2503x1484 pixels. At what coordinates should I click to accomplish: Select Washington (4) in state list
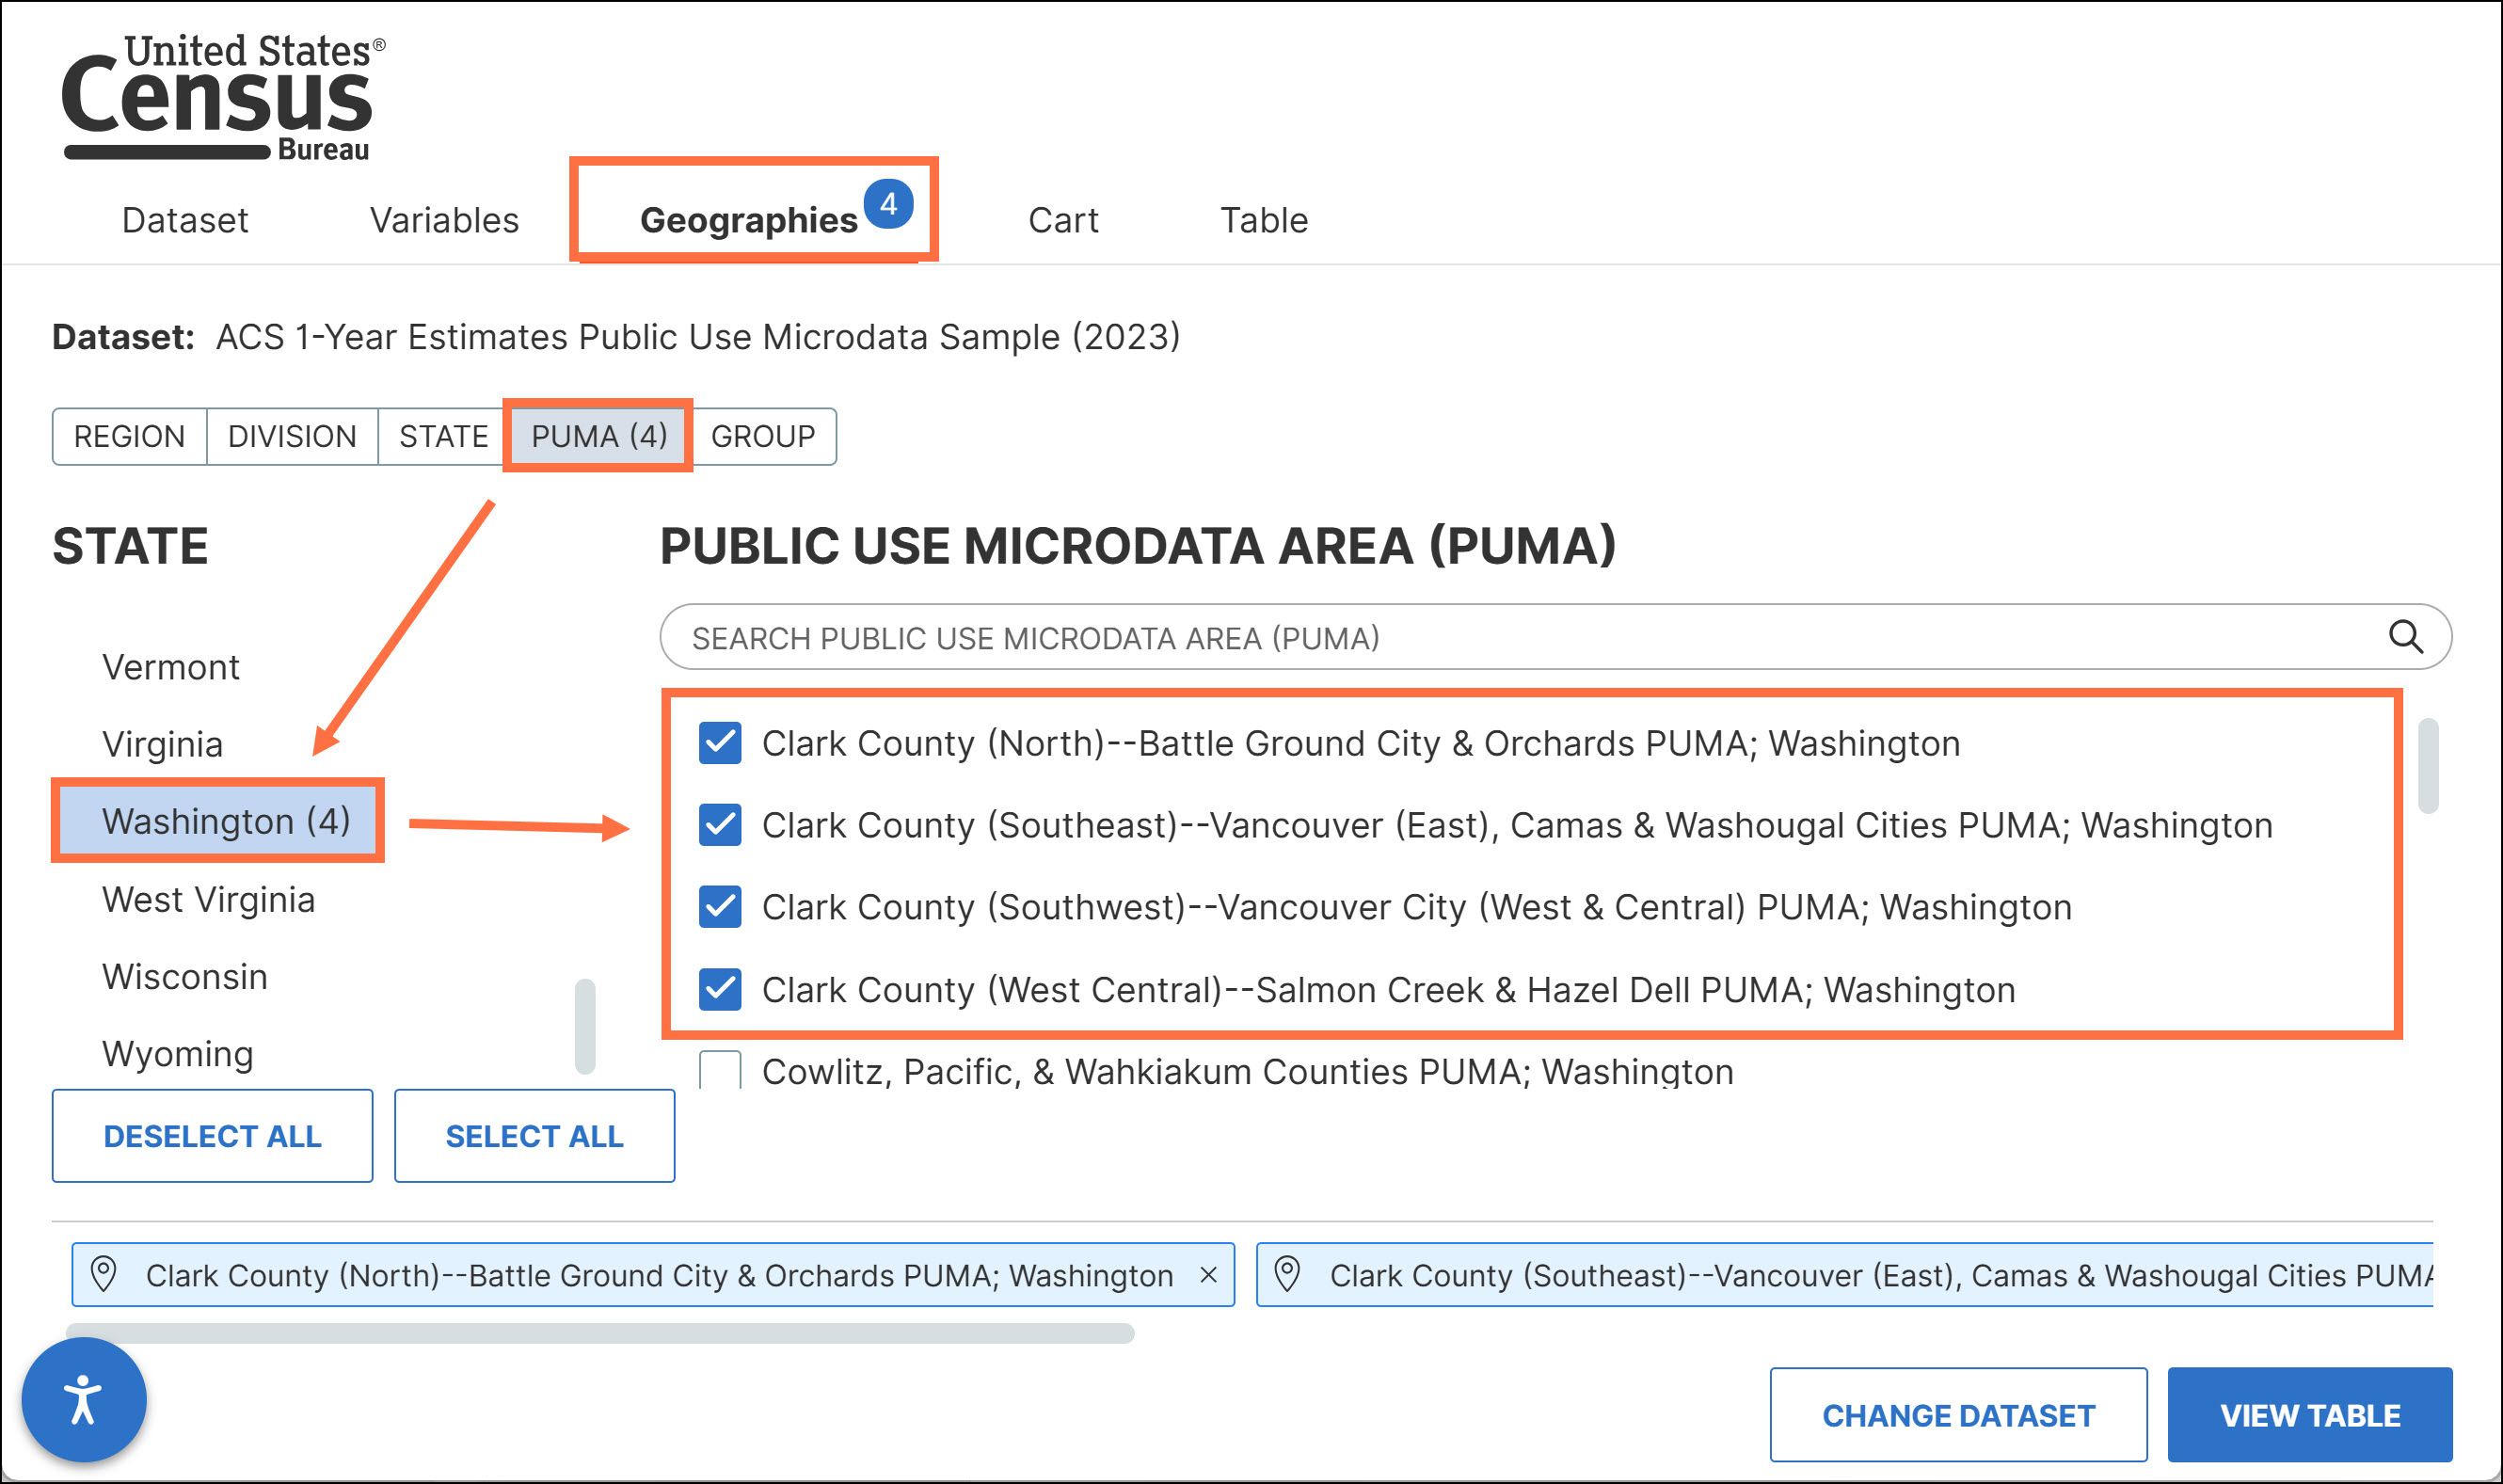pyautogui.click(x=226, y=821)
